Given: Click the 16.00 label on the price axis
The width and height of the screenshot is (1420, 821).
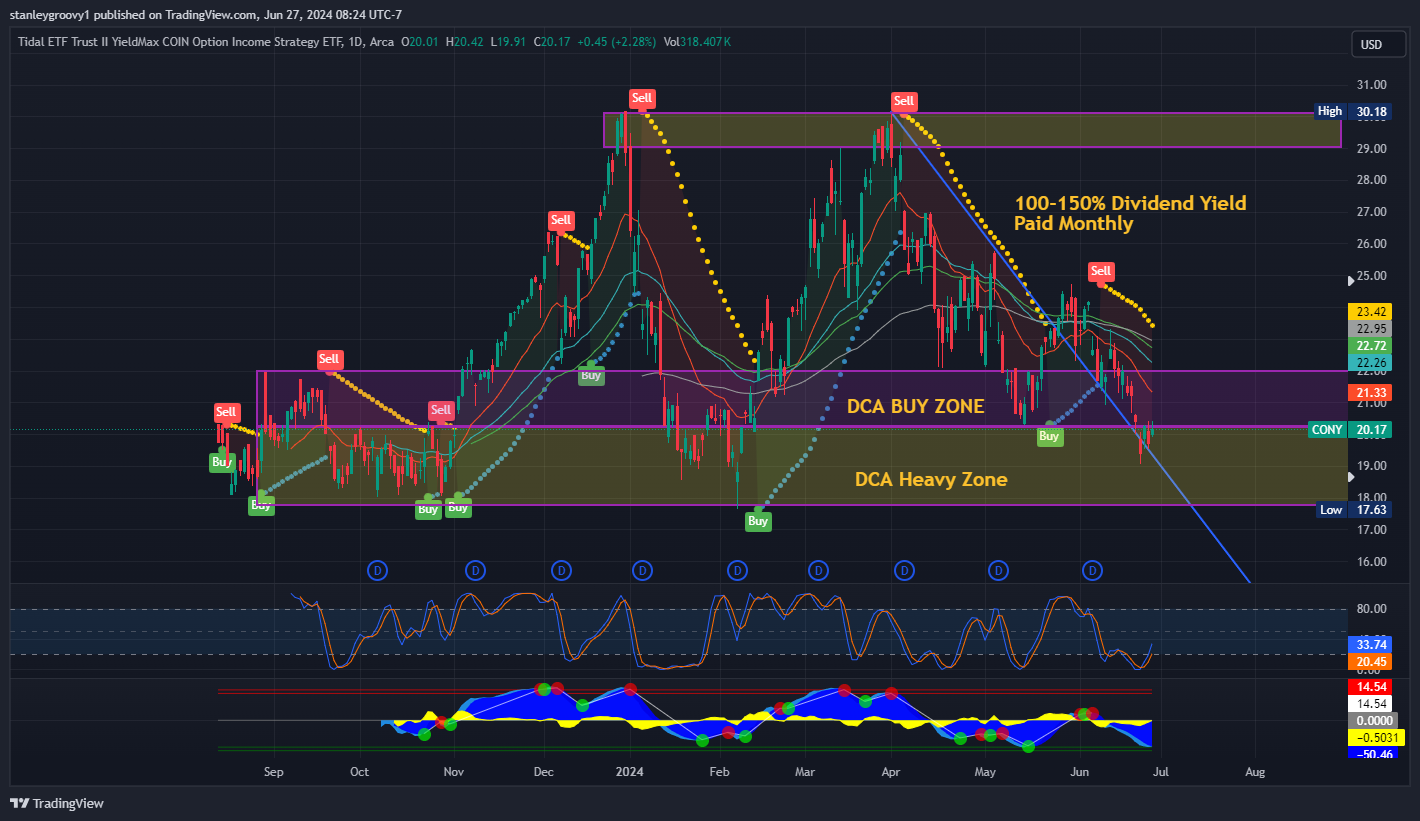Looking at the screenshot, I should click(x=1371, y=561).
